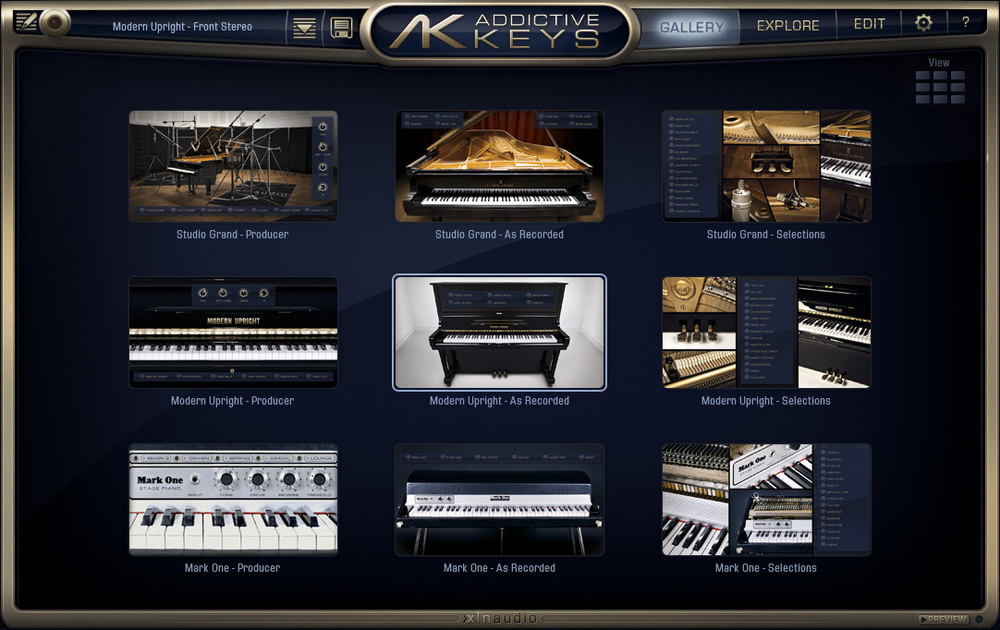Click the question mark help icon

click(x=964, y=23)
